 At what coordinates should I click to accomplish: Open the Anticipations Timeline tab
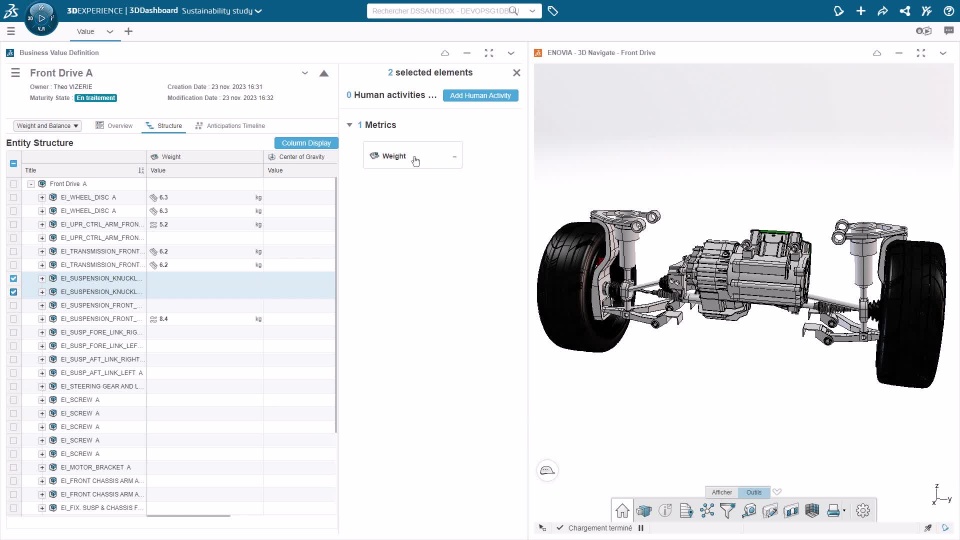click(230, 126)
